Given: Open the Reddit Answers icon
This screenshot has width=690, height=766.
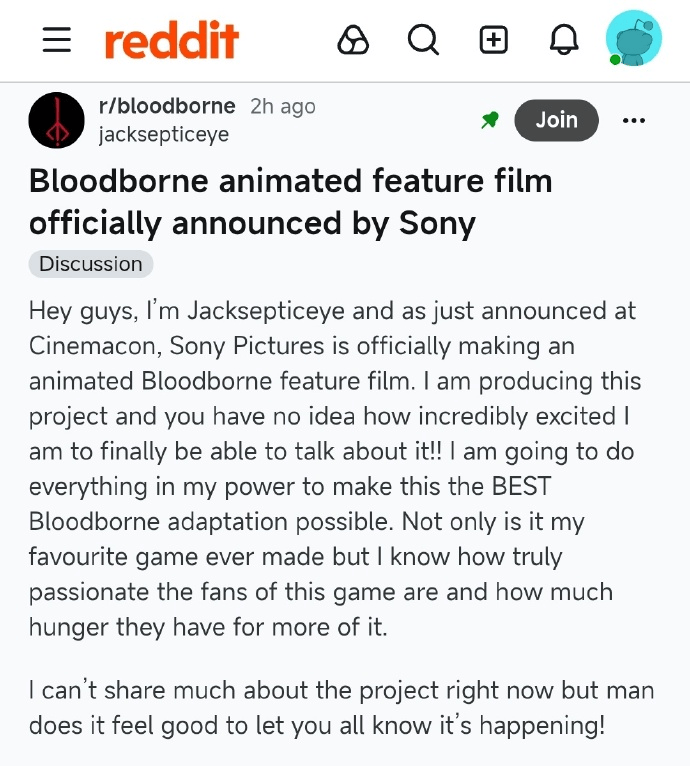Looking at the screenshot, I should [x=353, y=40].
